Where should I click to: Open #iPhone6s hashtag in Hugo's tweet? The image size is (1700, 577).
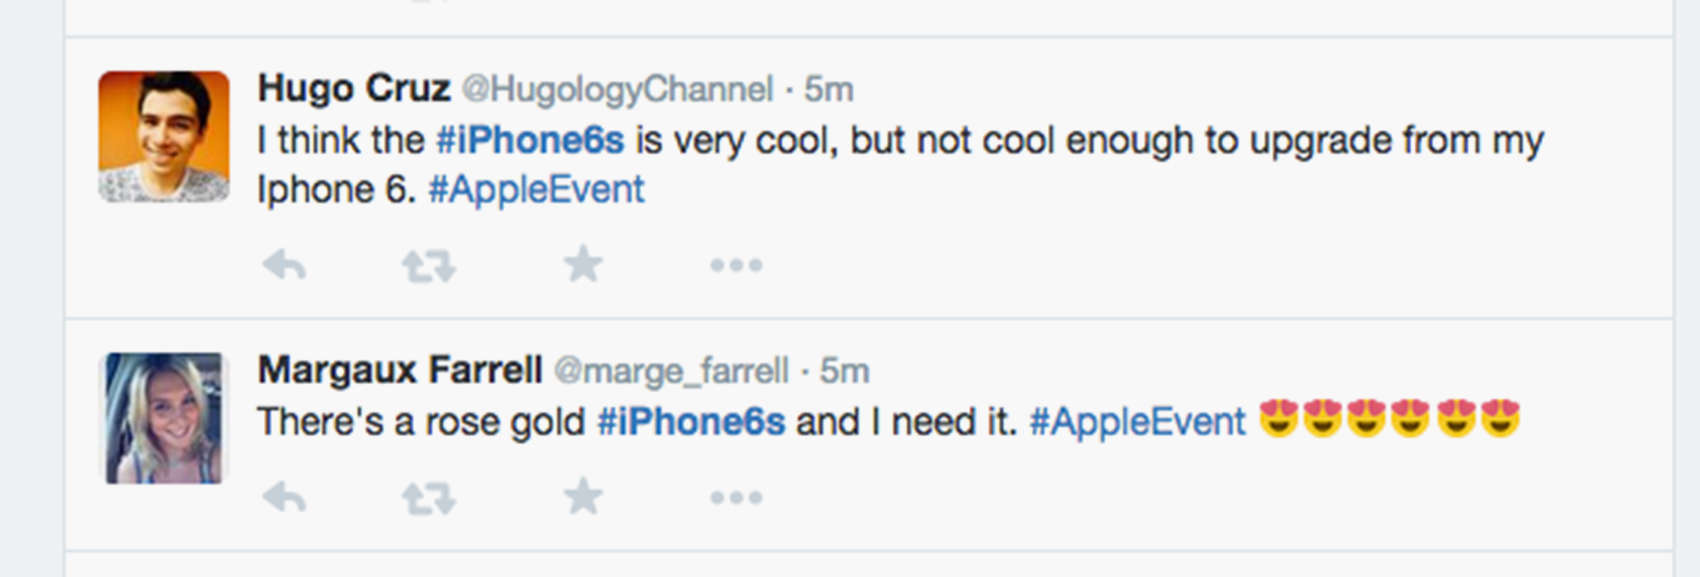click(530, 140)
